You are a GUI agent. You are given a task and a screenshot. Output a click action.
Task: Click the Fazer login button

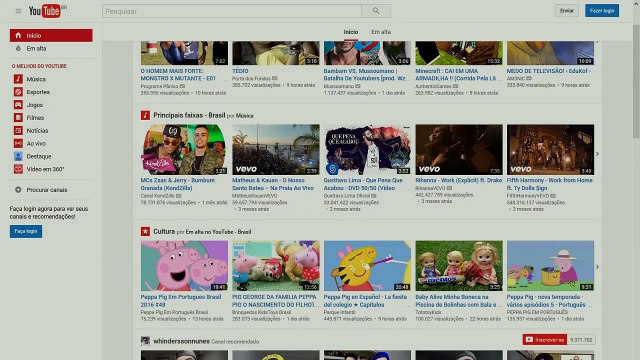coord(602,11)
